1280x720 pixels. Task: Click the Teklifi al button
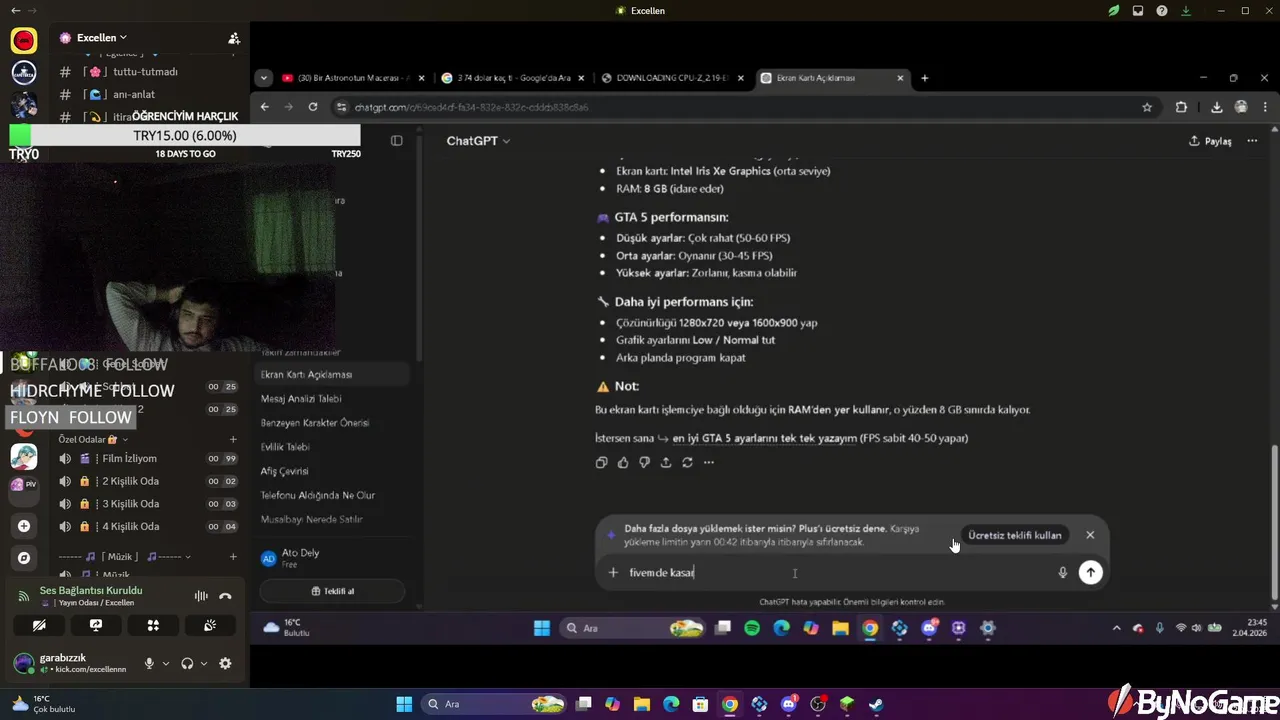332,591
